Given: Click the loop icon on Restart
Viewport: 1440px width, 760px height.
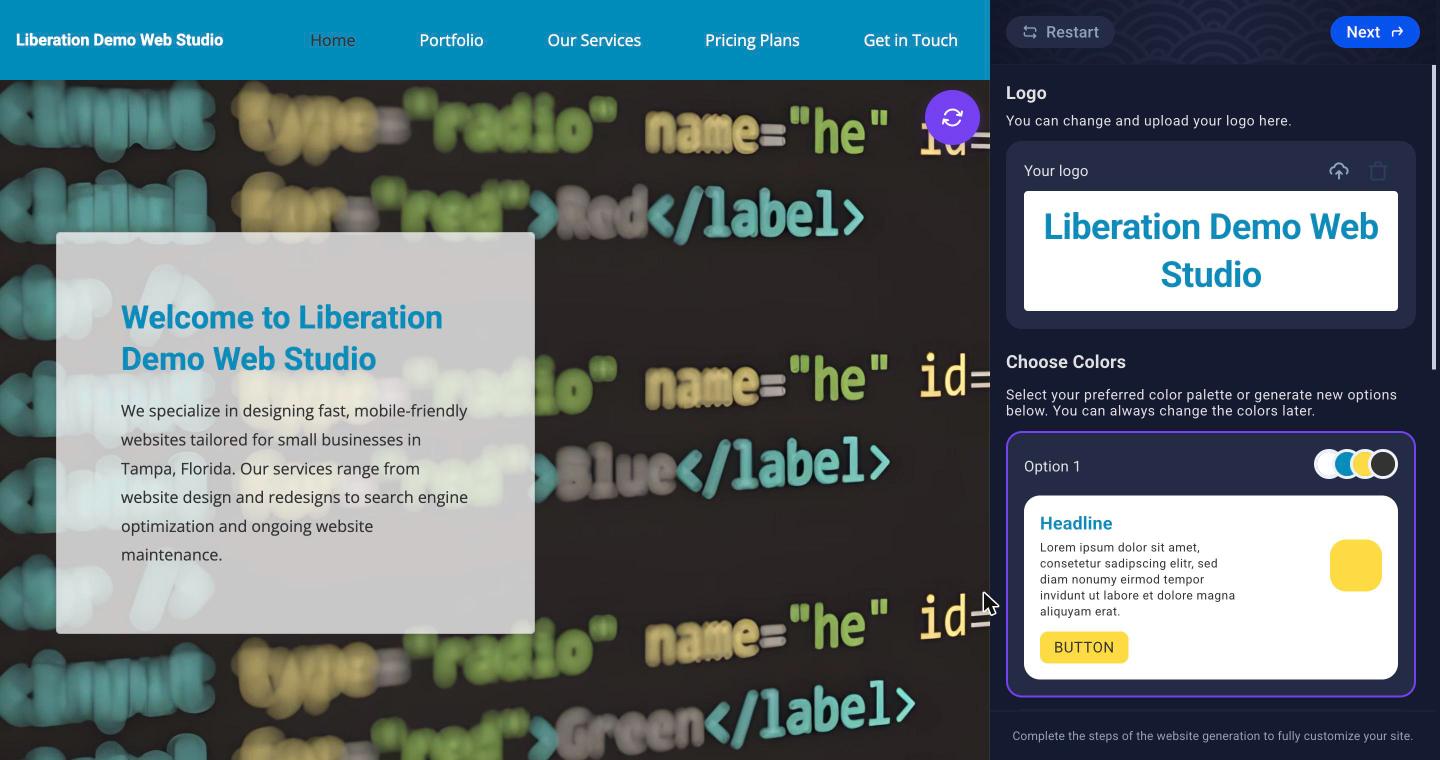Looking at the screenshot, I should coord(1029,32).
